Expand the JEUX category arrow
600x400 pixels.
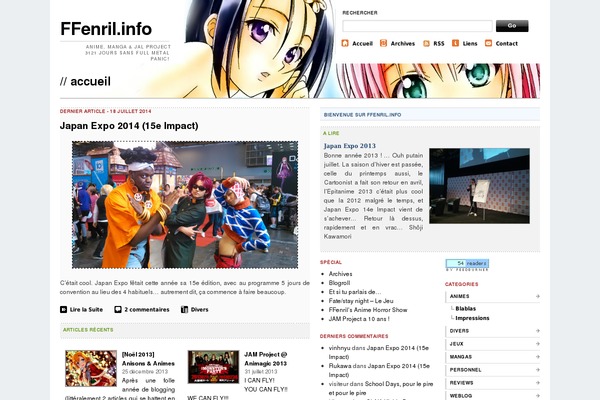click(x=537, y=344)
